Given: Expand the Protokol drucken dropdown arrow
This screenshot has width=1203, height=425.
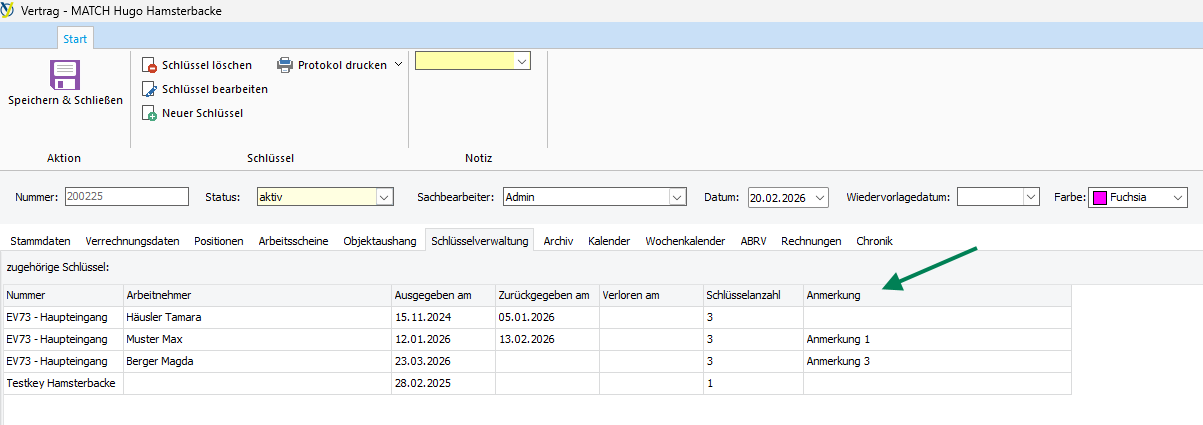Looking at the screenshot, I should point(398,65).
